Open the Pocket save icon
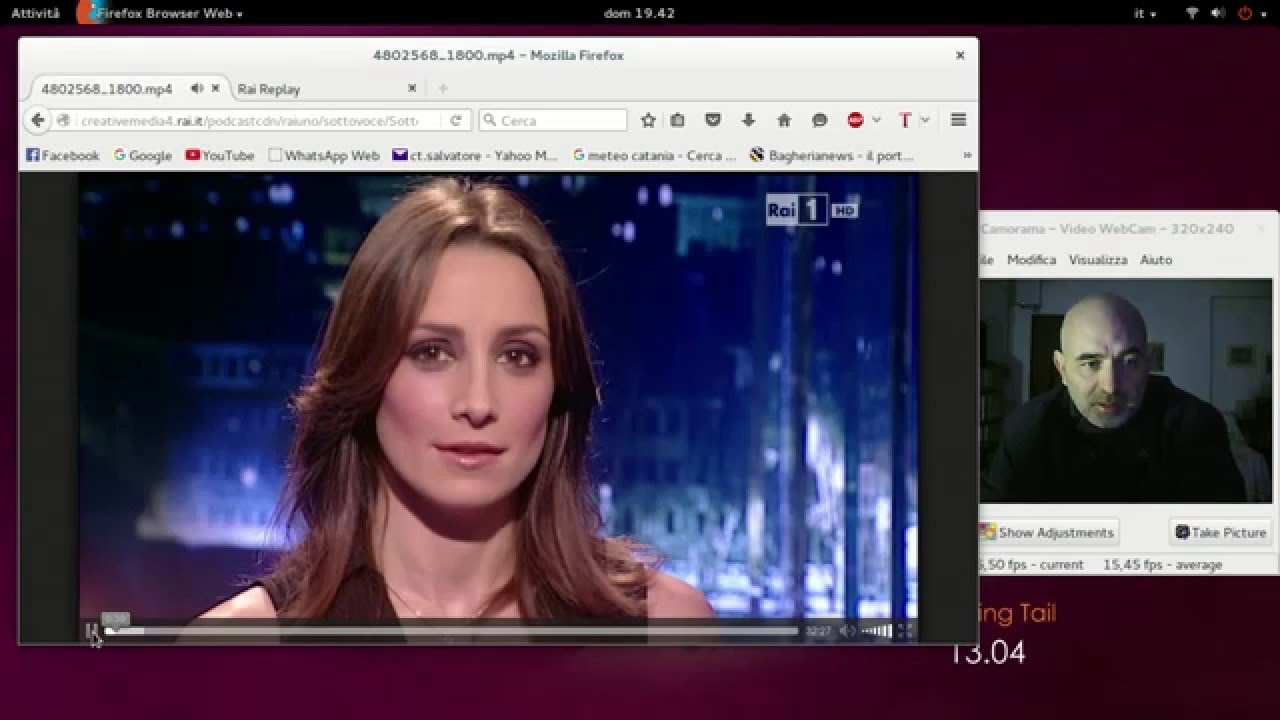 coord(713,120)
